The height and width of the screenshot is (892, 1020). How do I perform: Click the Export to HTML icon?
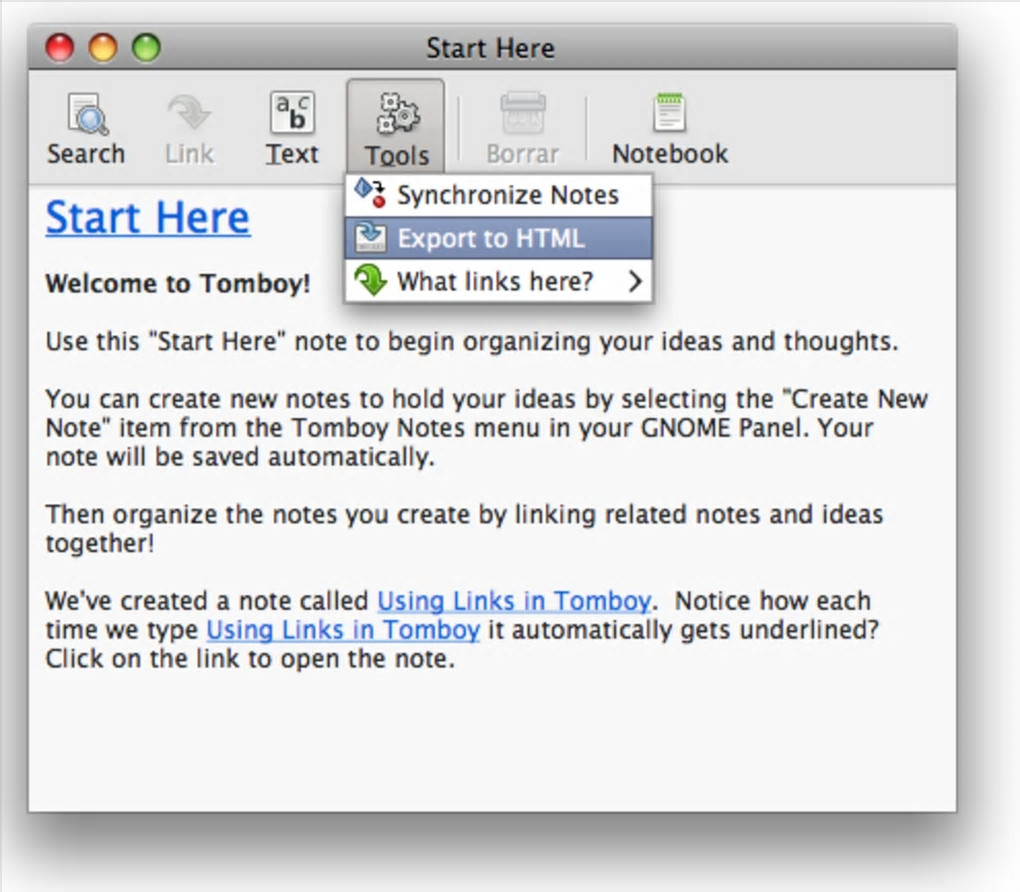[x=371, y=237]
